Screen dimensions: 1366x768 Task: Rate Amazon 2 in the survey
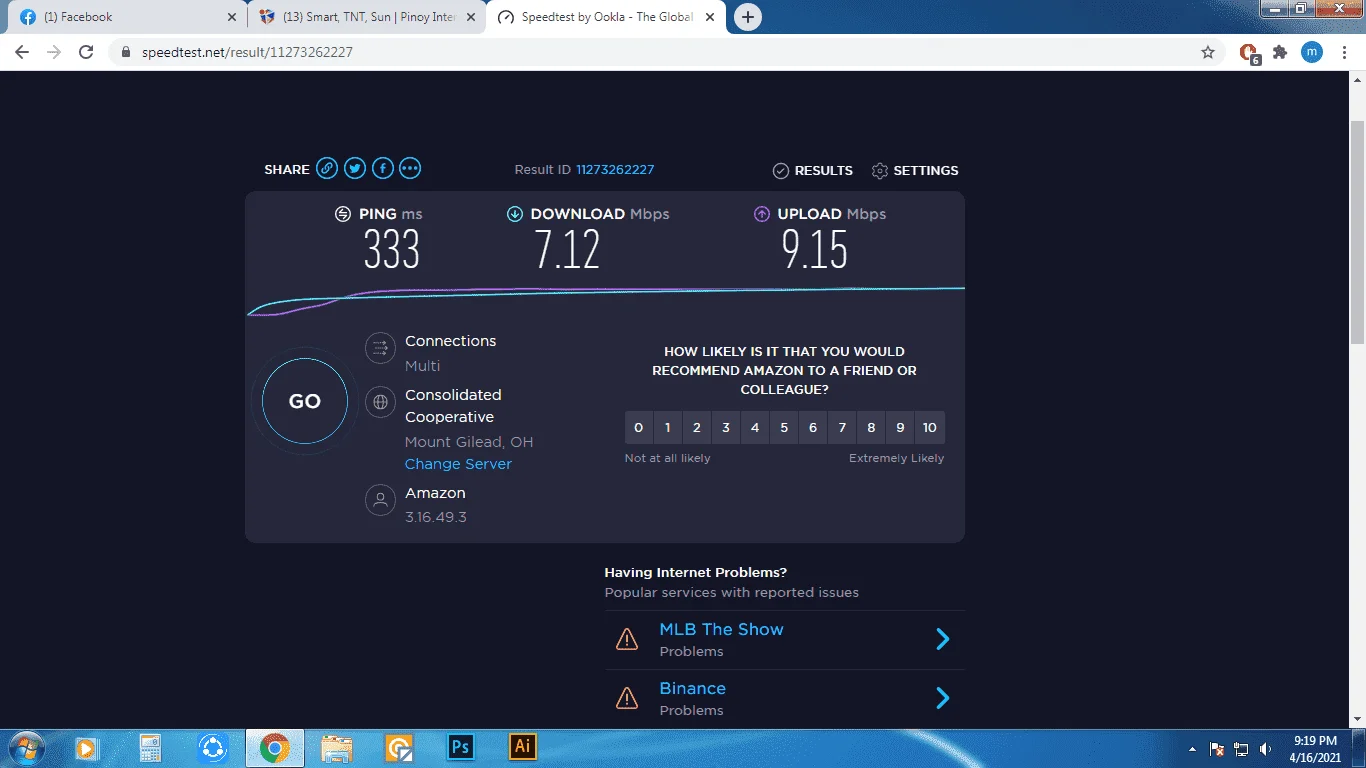tap(697, 427)
